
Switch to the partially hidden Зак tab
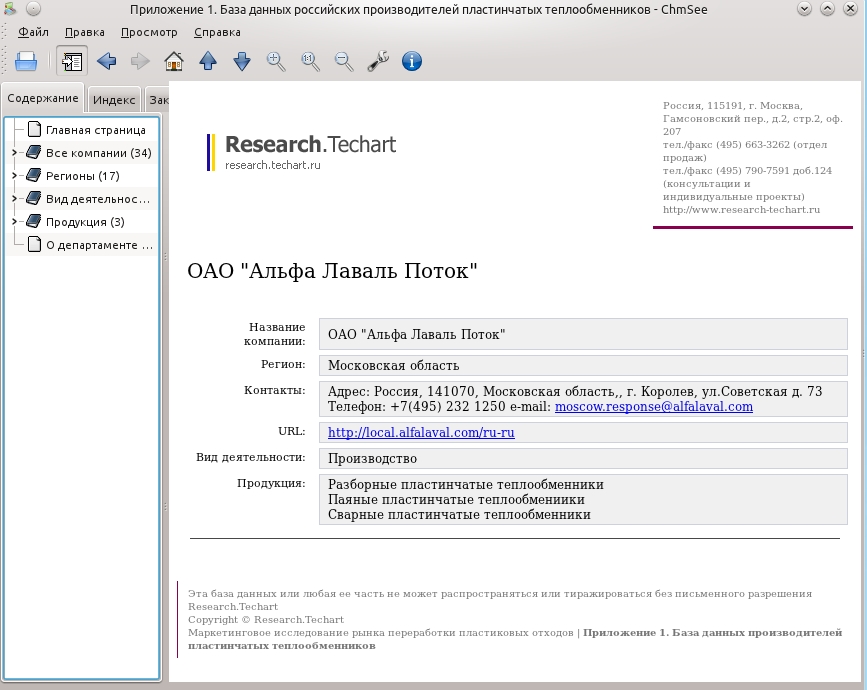tap(158, 100)
